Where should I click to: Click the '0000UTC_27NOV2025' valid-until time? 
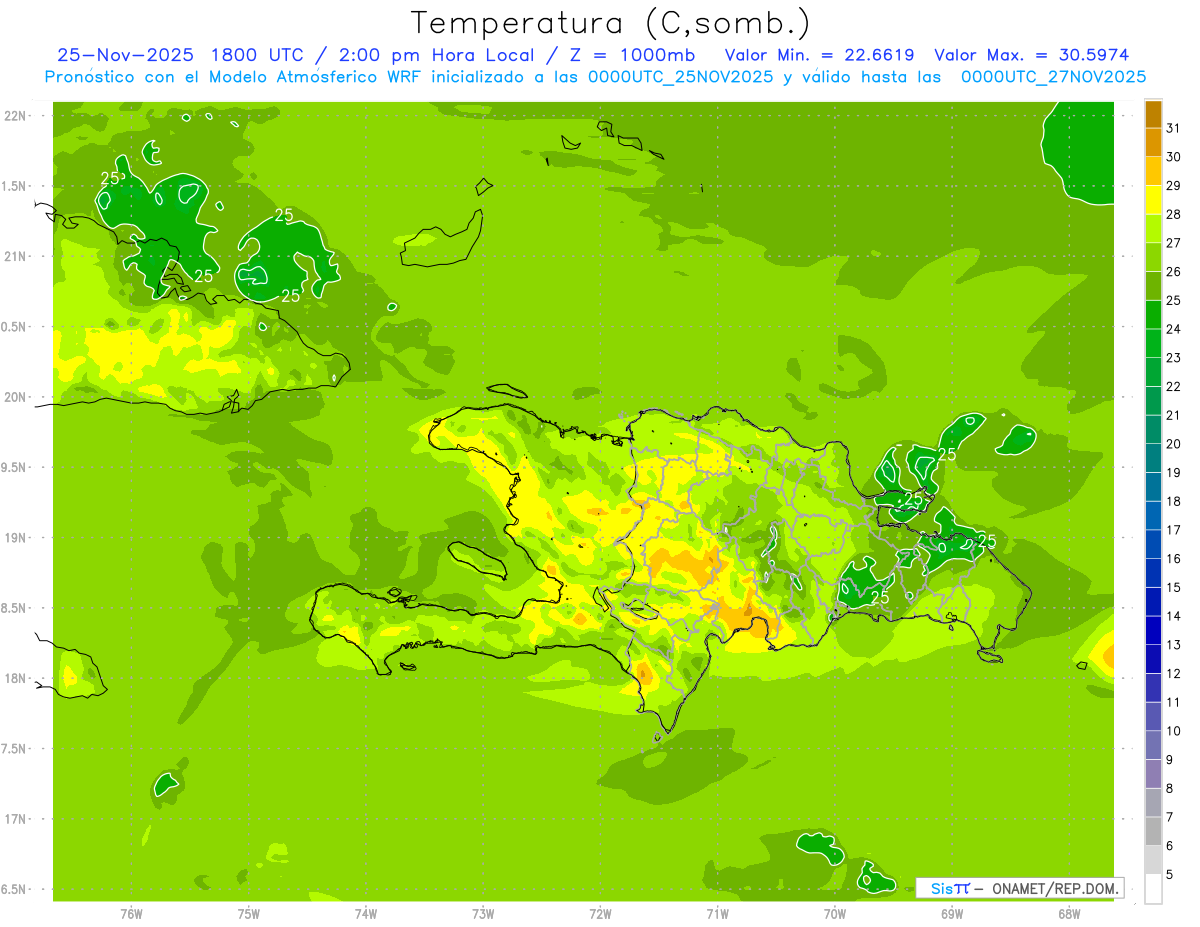[1053, 77]
